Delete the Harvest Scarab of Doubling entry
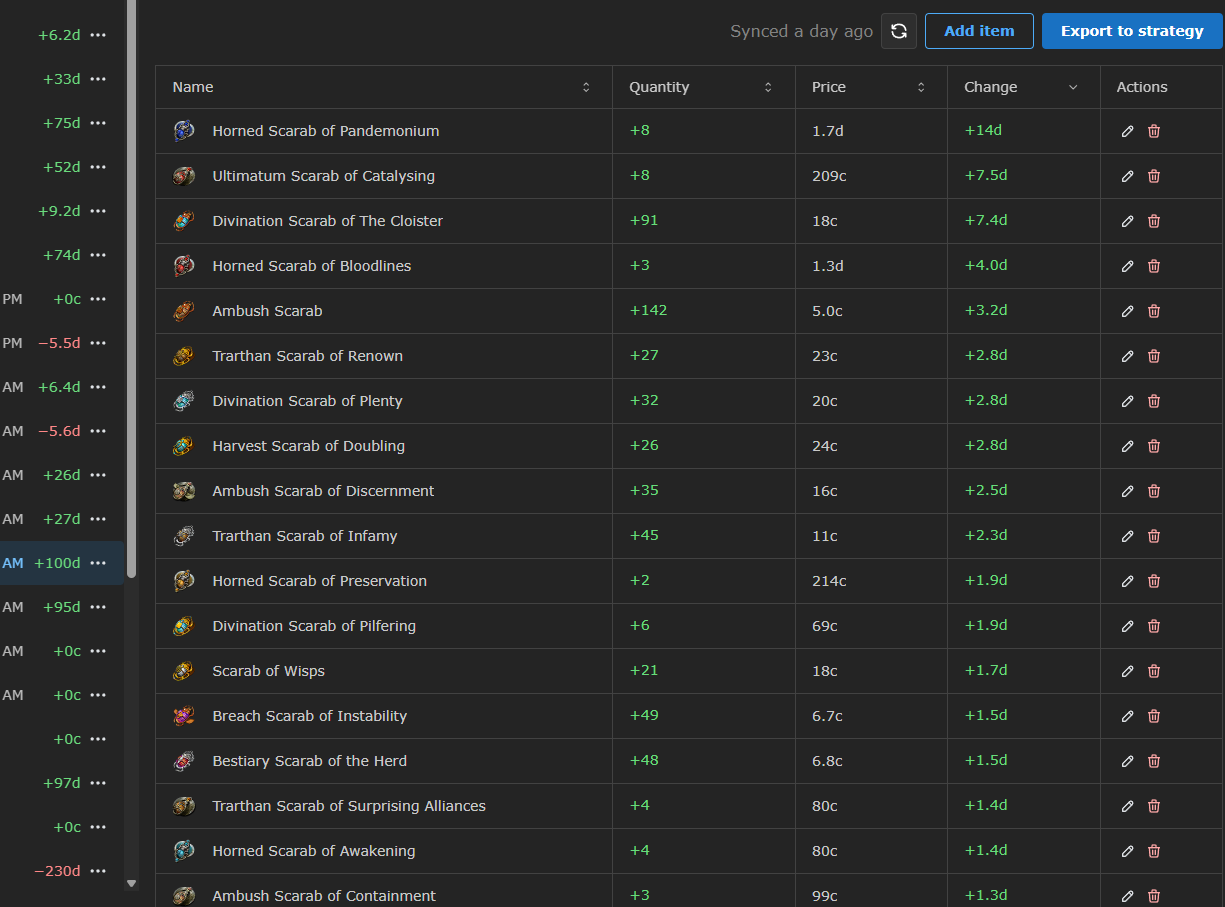 (x=1154, y=446)
